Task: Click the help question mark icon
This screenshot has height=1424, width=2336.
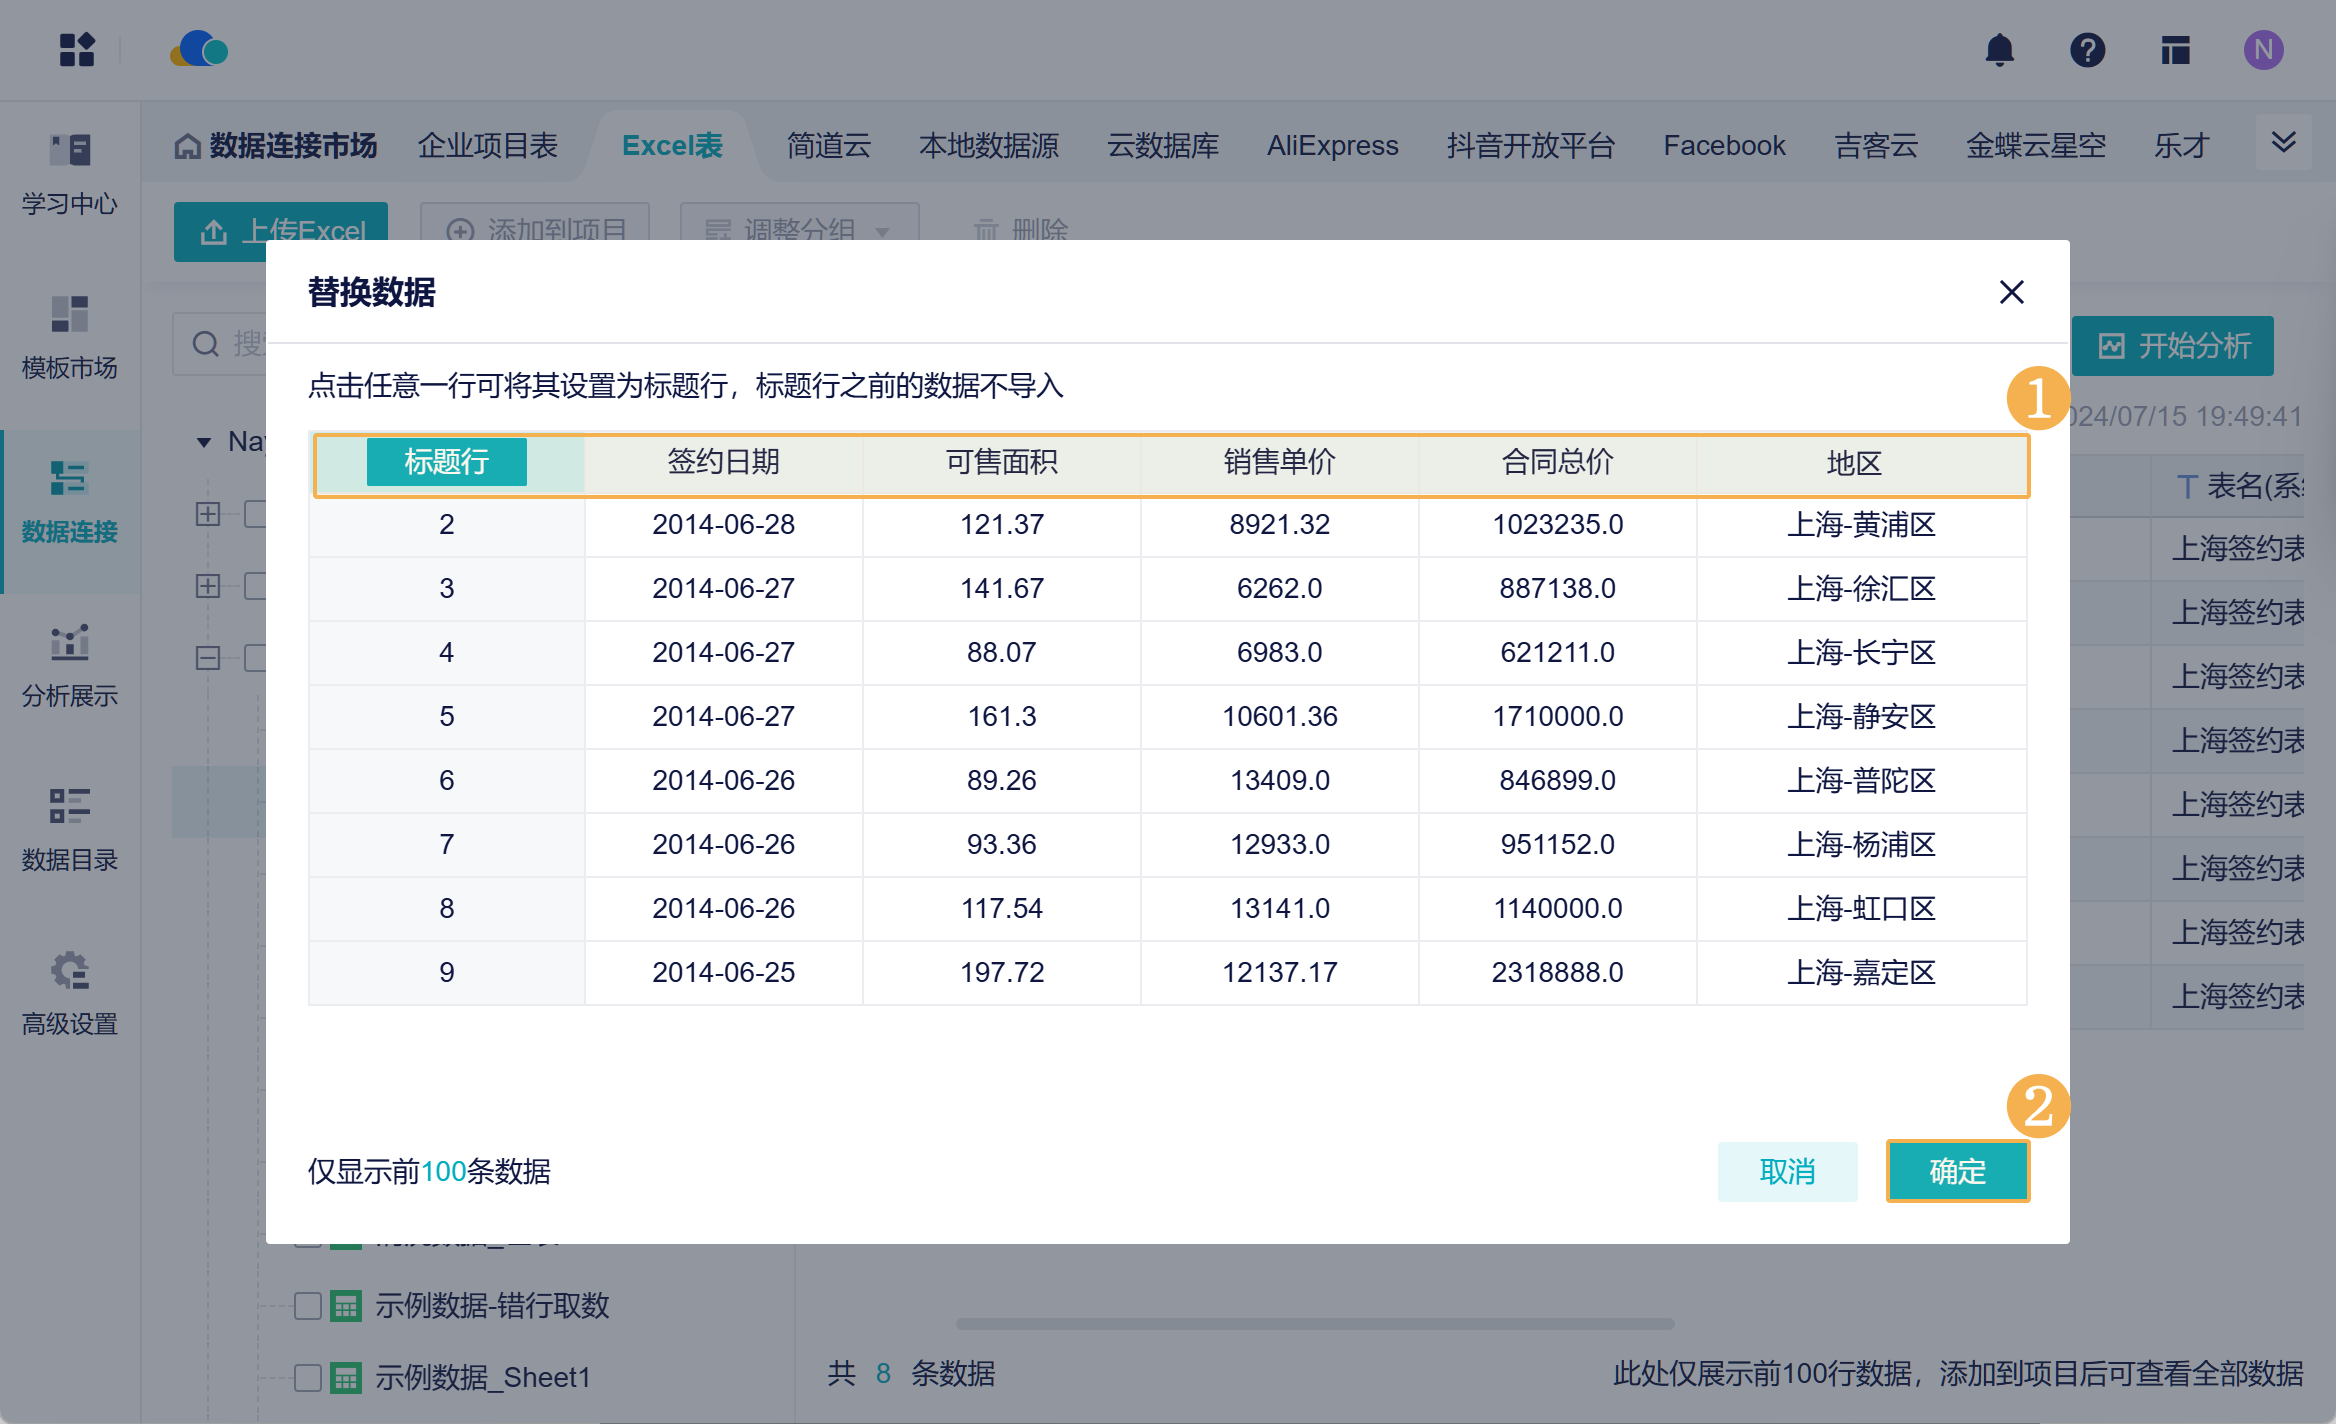Action: pos(2087,50)
